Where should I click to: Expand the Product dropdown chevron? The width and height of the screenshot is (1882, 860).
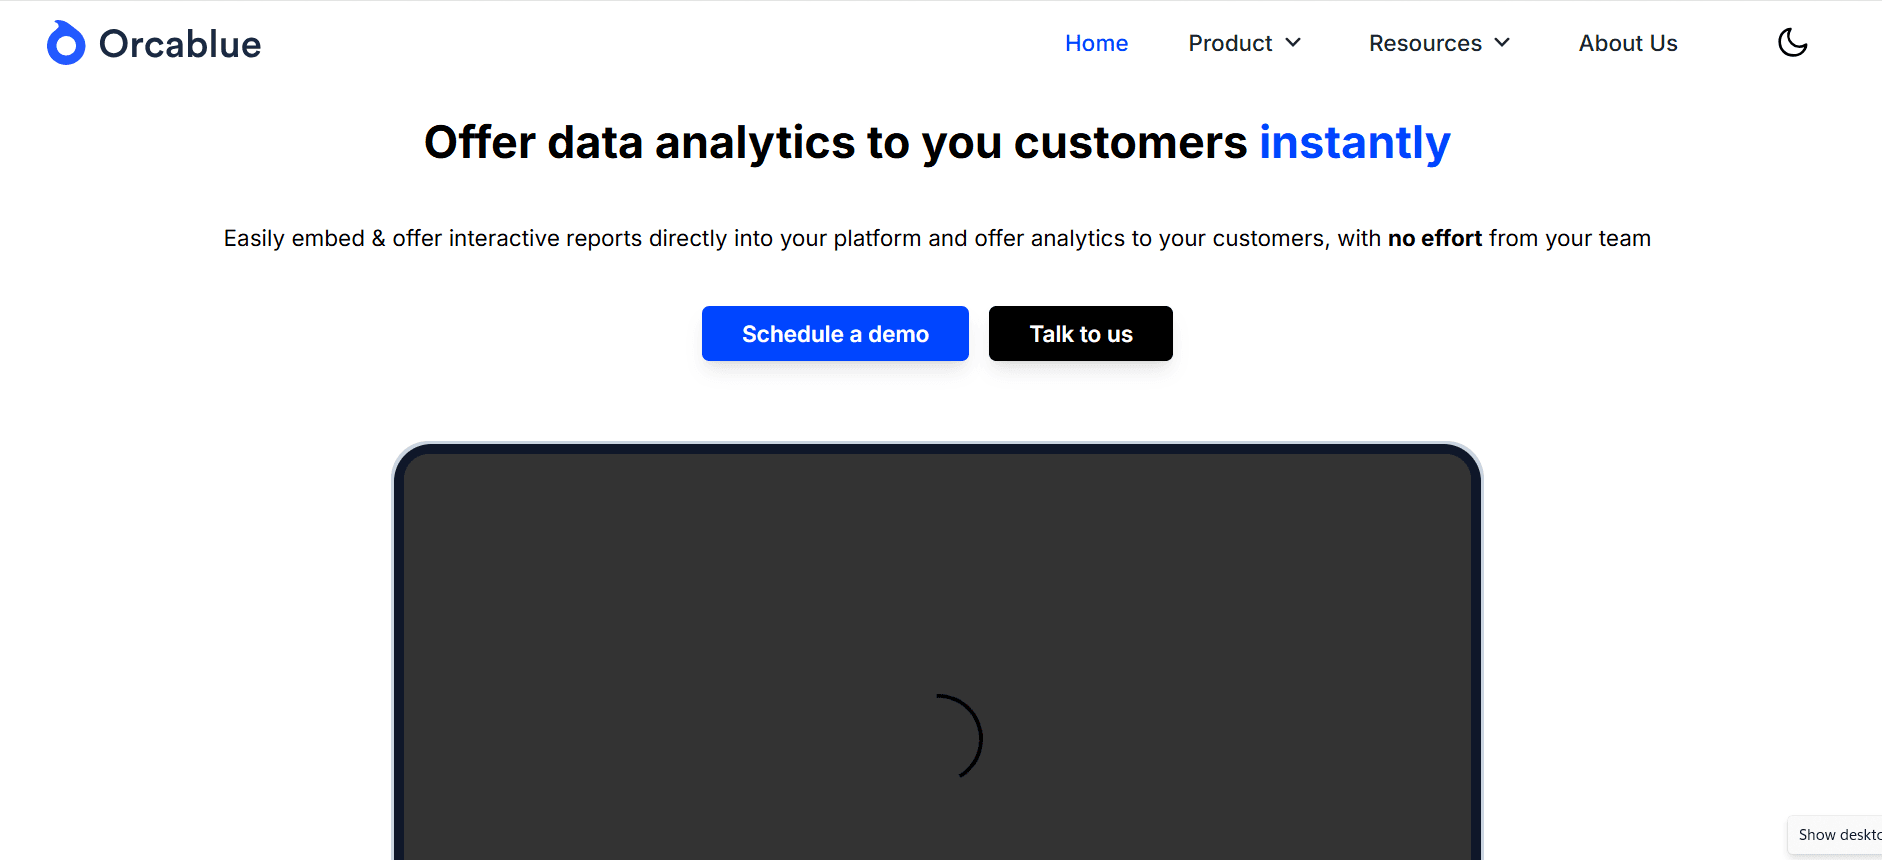pyautogui.click(x=1293, y=43)
